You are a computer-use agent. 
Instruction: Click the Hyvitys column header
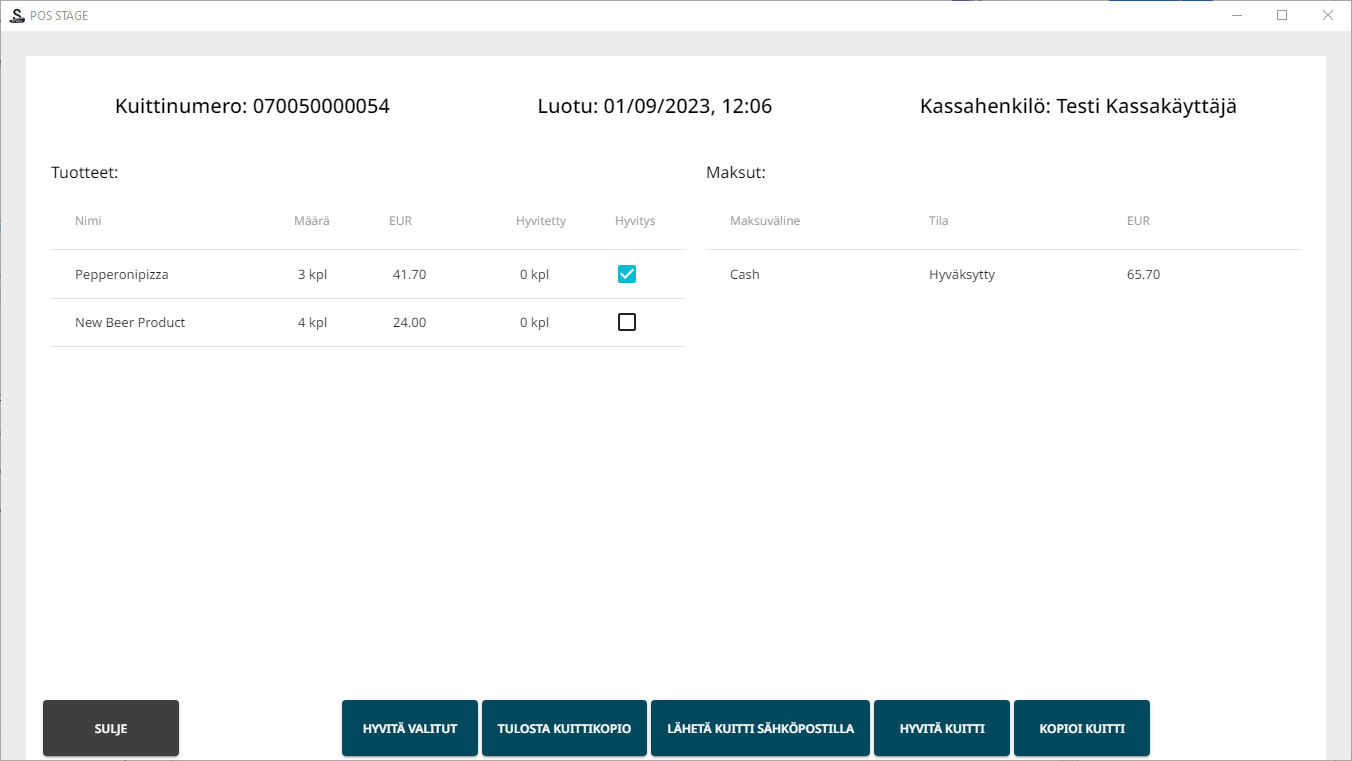coord(635,221)
